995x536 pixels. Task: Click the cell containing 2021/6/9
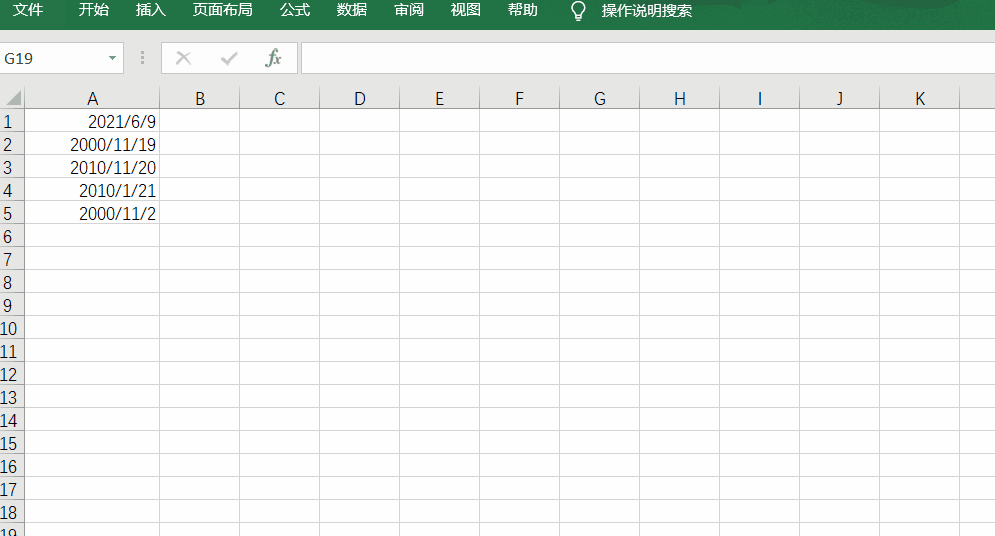click(x=92, y=121)
